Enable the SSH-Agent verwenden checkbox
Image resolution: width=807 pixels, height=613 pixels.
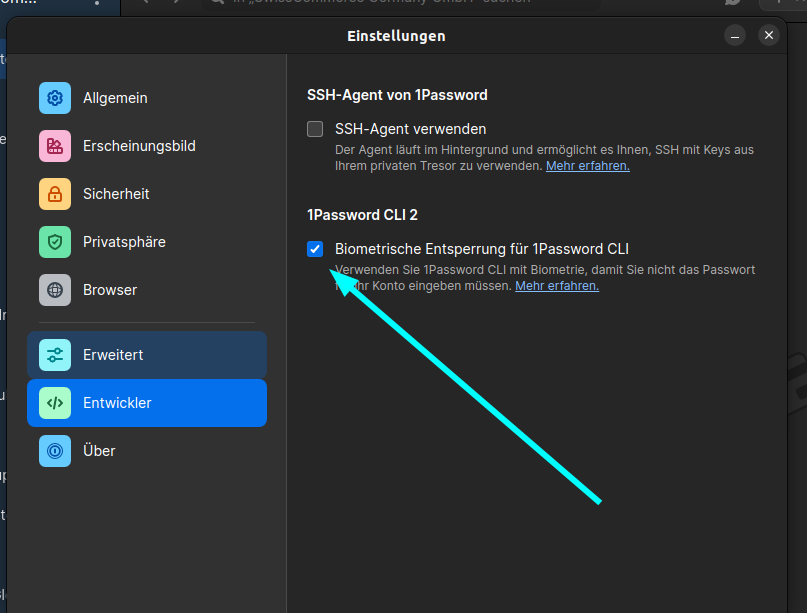(315, 129)
